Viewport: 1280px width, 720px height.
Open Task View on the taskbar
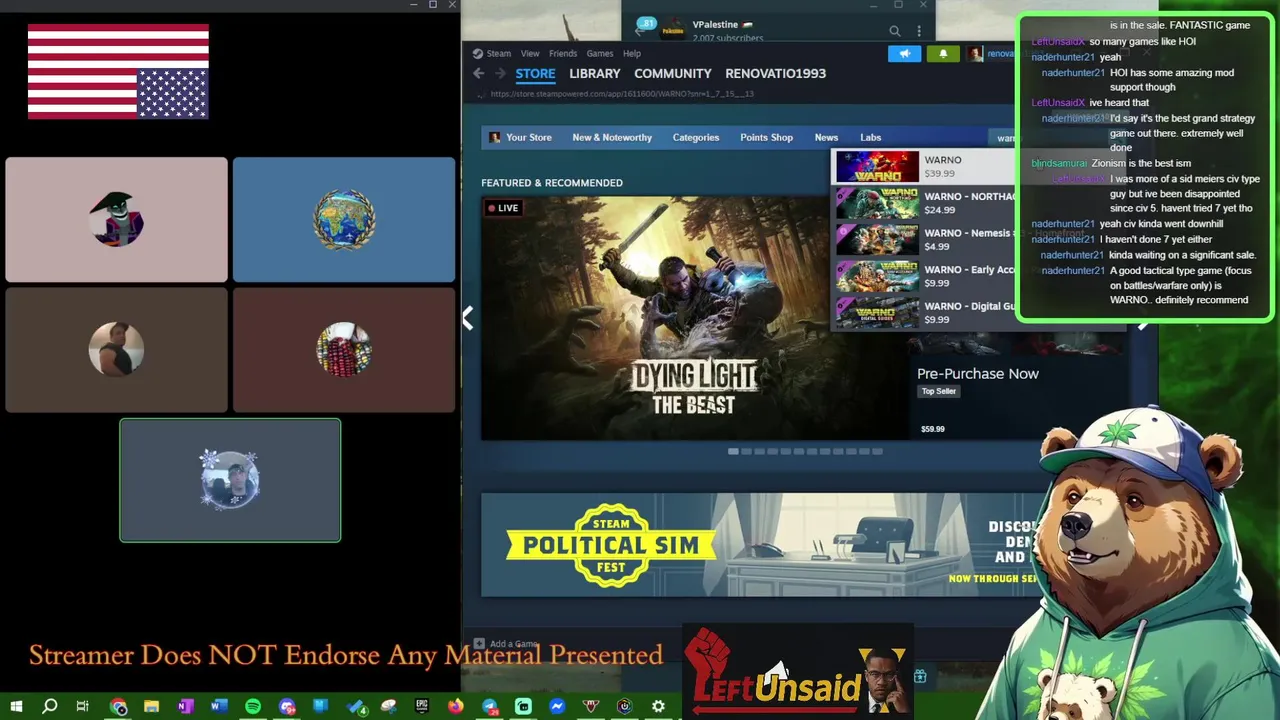point(83,706)
